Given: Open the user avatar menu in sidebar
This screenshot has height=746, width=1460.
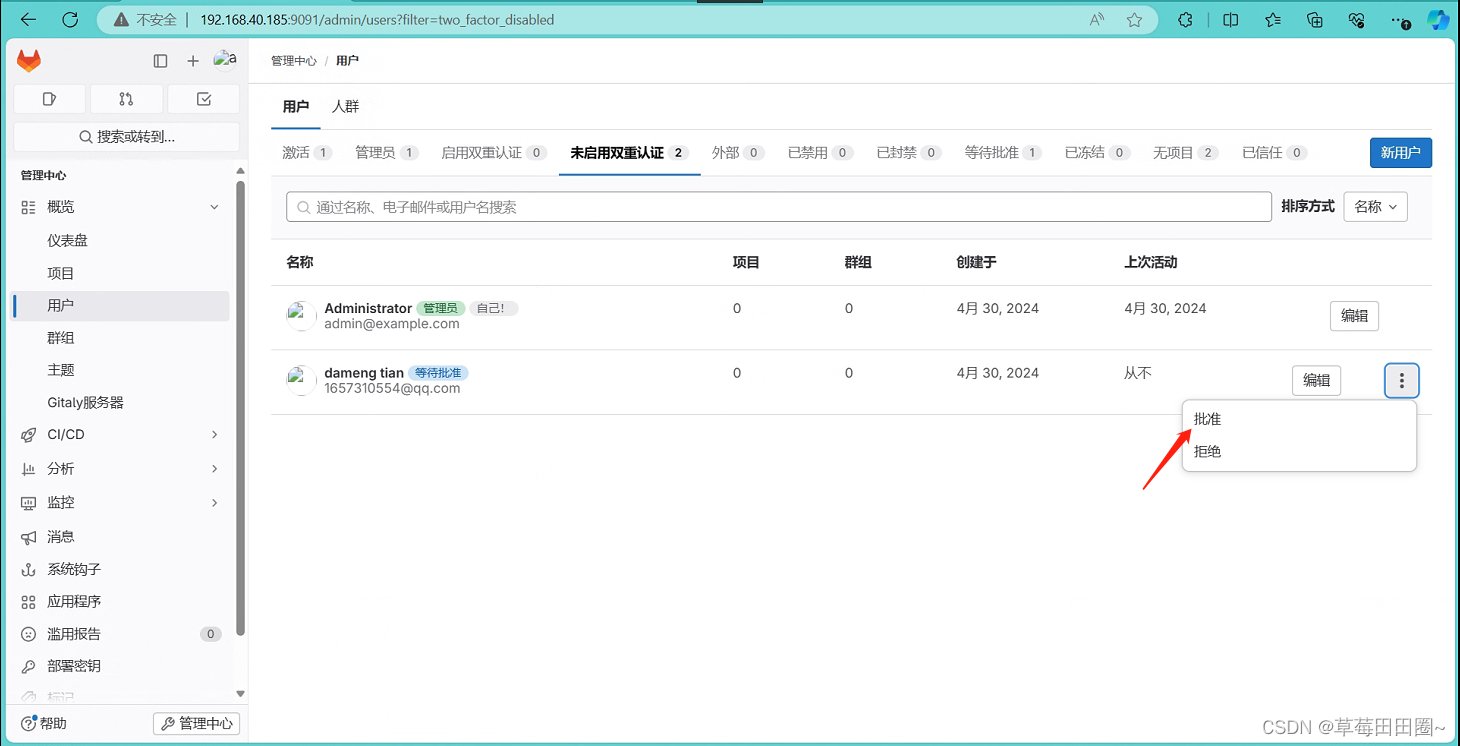Looking at the screenshot, I should (225, 60).
